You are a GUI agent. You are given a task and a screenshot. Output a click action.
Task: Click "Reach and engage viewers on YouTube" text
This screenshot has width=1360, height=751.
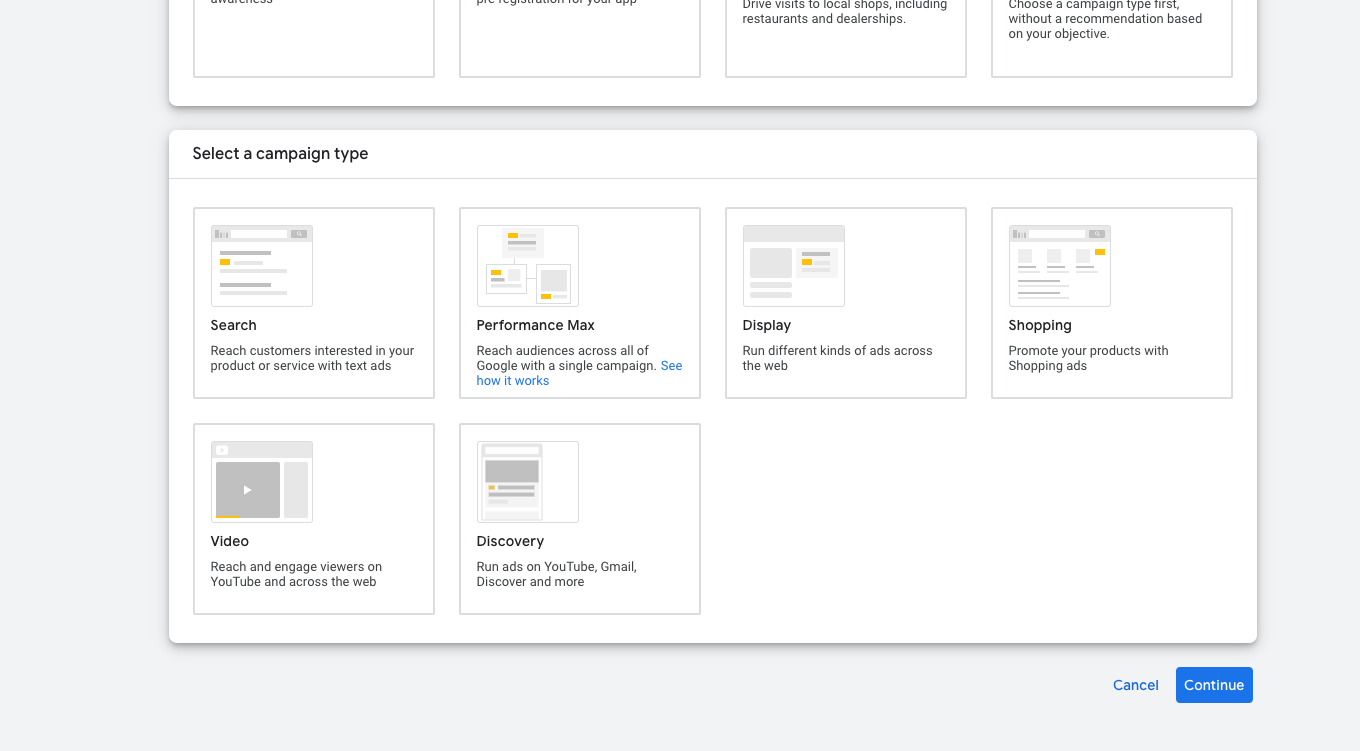[297, 574]
